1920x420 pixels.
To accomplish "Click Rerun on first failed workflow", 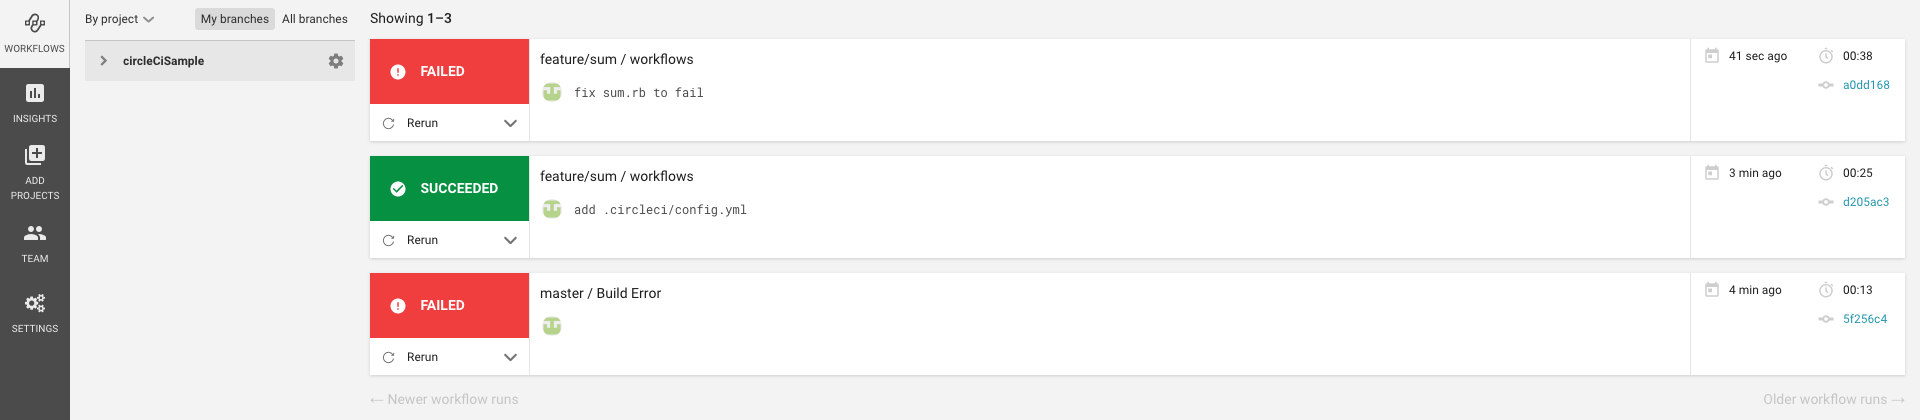I will [x=421, y=123].
